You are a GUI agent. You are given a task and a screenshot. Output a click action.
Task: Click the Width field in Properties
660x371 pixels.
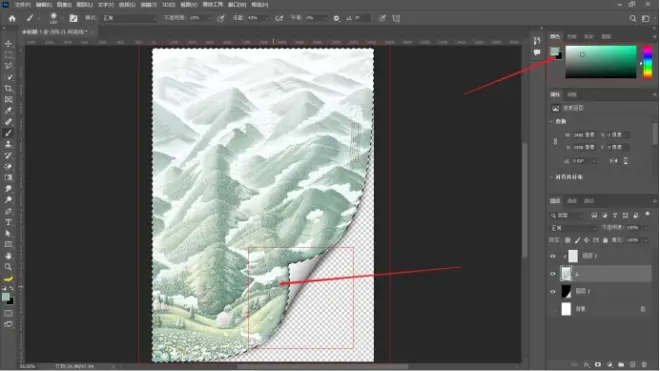tap(583, 135)
